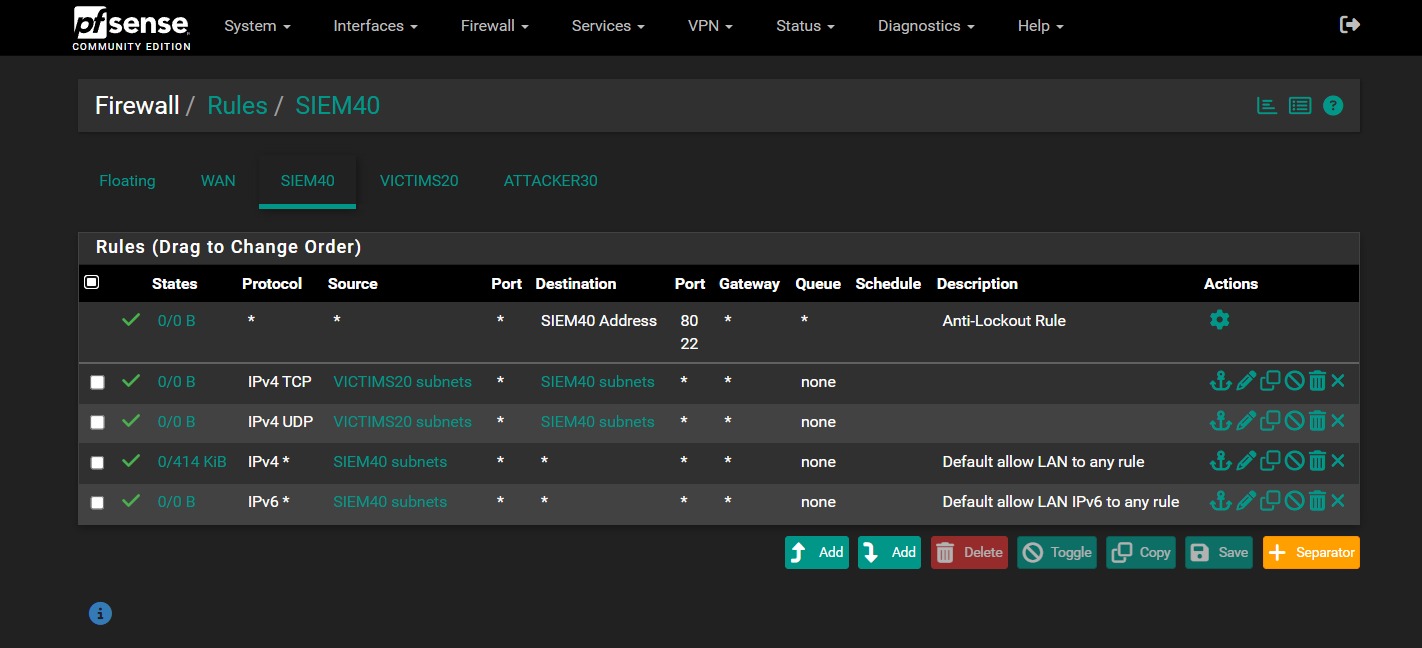Disable the IPv4 UDP rule with the ban icon
This screenshot has height=648, width=1422.
coord(1294,421)
